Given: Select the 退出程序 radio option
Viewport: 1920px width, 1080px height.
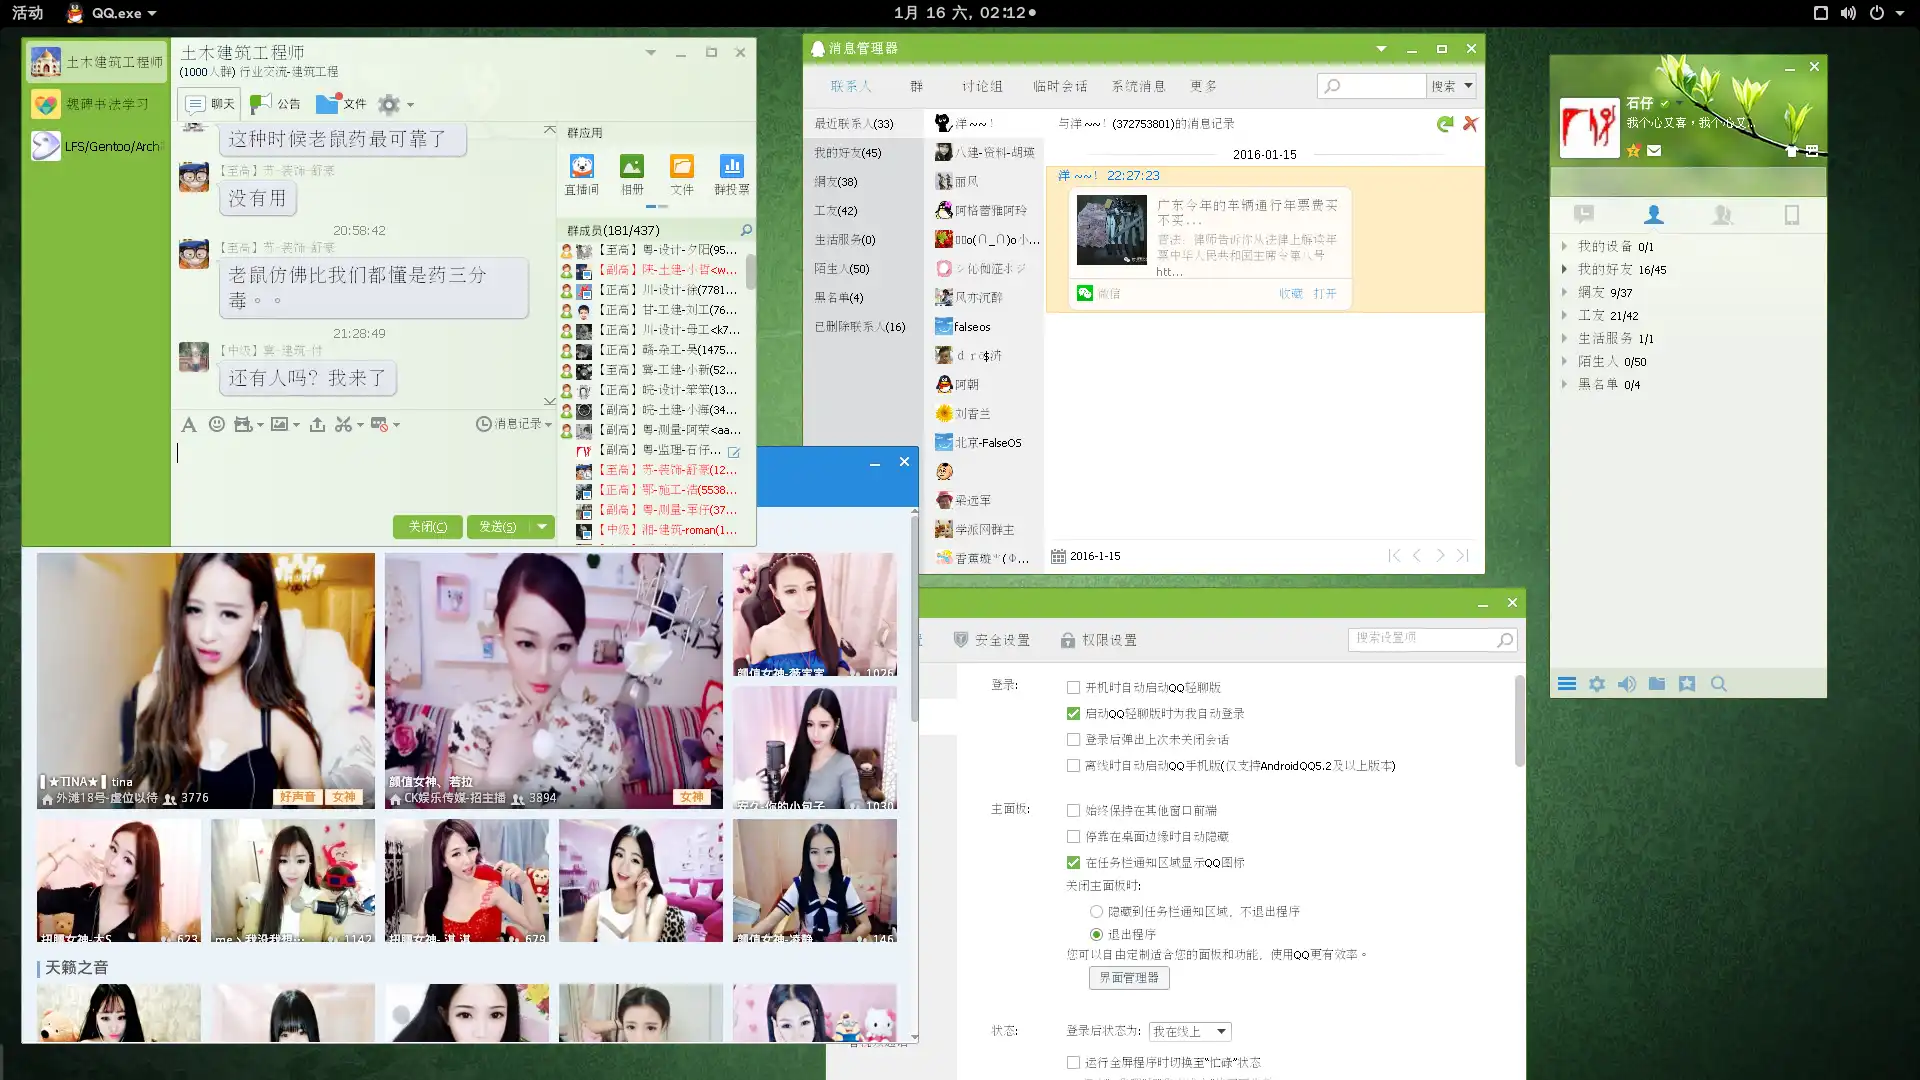Looking at the screenshot, I should [1096, 935].
